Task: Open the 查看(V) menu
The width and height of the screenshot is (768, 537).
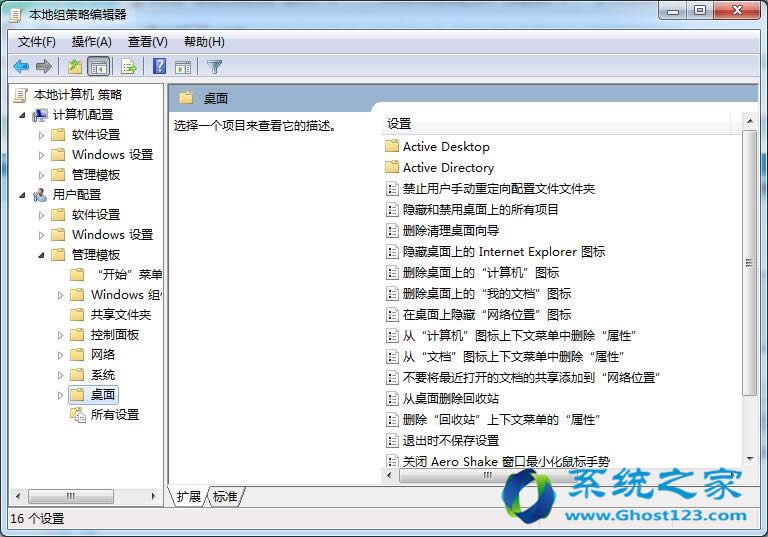Action: pyautogui.click(x=147, y=42)
